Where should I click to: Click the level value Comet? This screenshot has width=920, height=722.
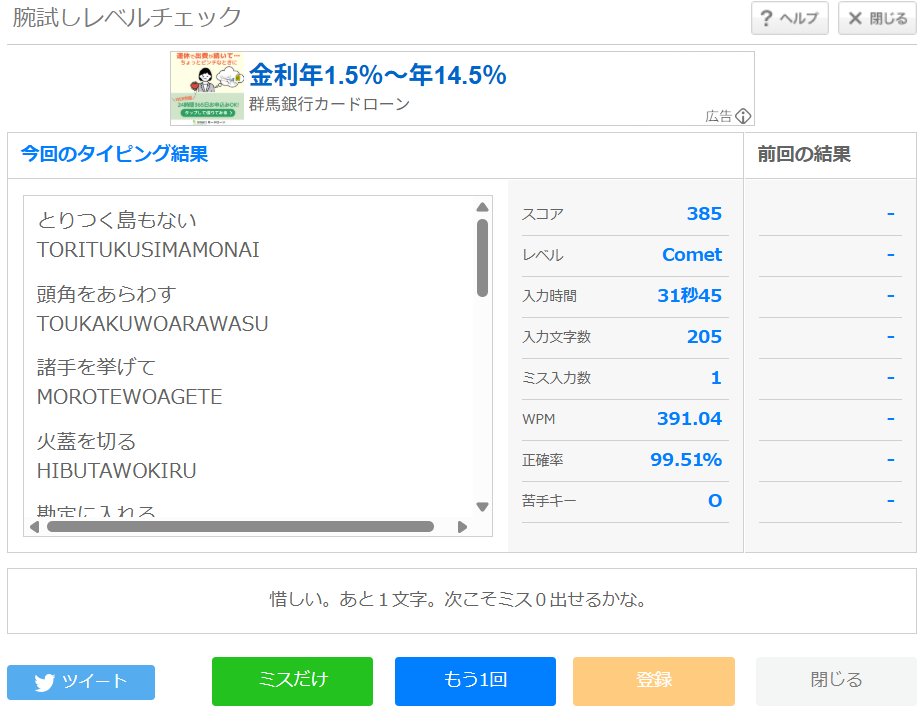(x=692, y=255)
